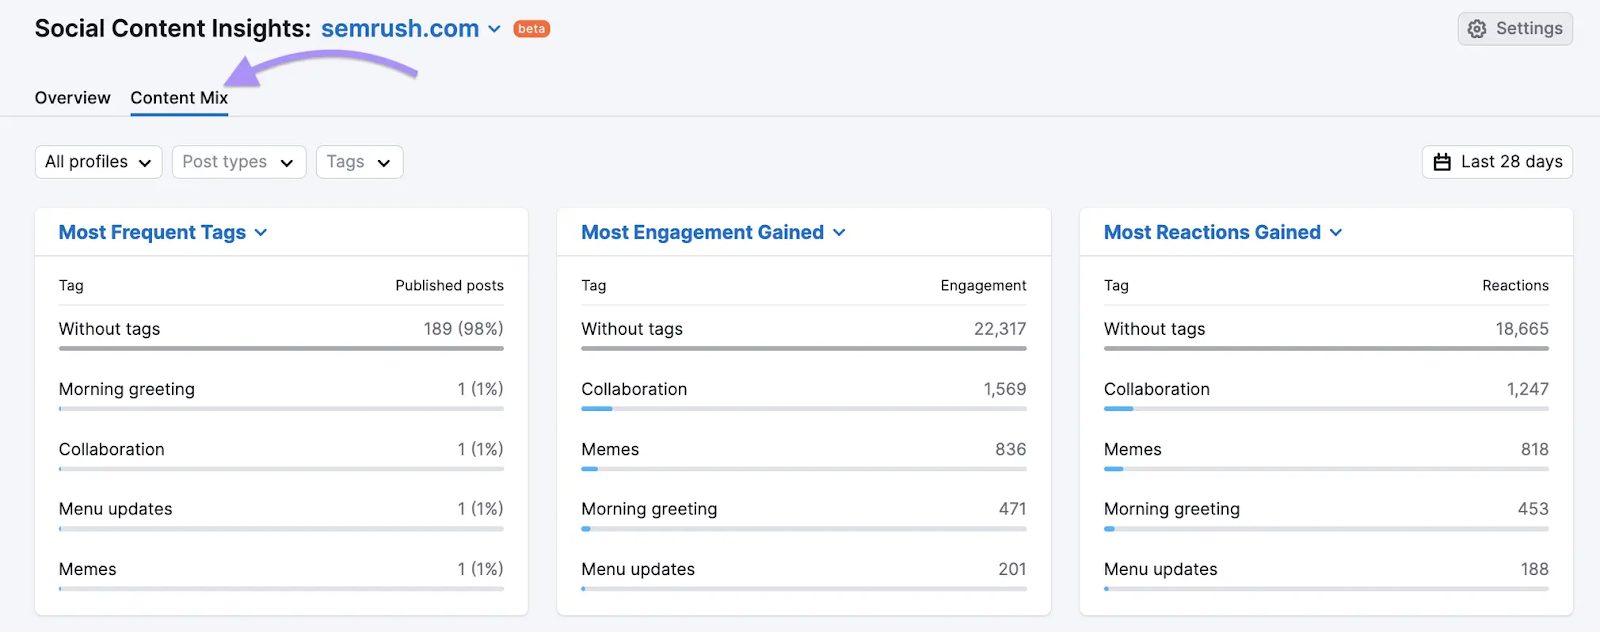Click the Without tags bar in Frequent Tags

(x=281, y=348)
